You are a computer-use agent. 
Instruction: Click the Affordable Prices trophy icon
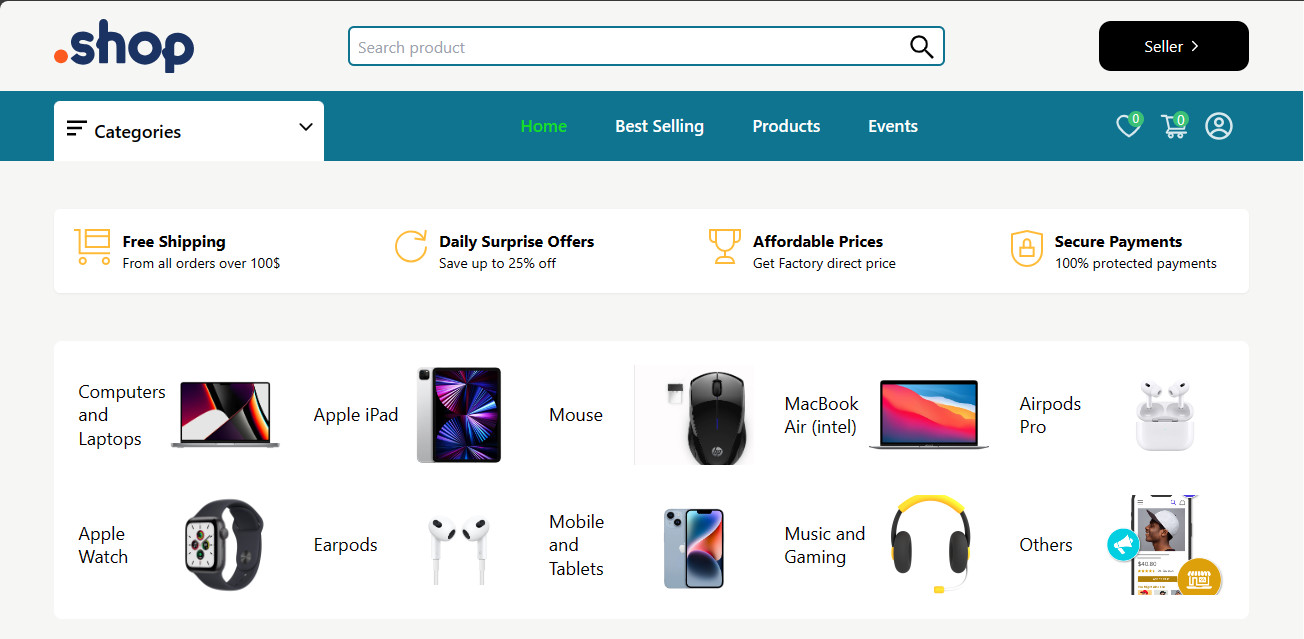724,246
